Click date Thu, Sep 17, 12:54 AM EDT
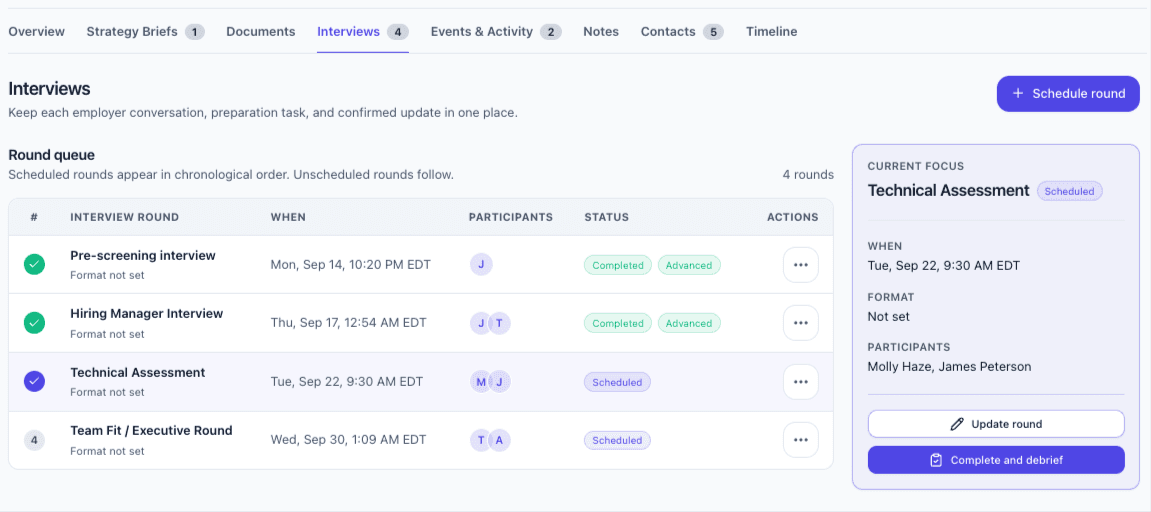This screenshot has height=512, width=1151. (349, 322)
